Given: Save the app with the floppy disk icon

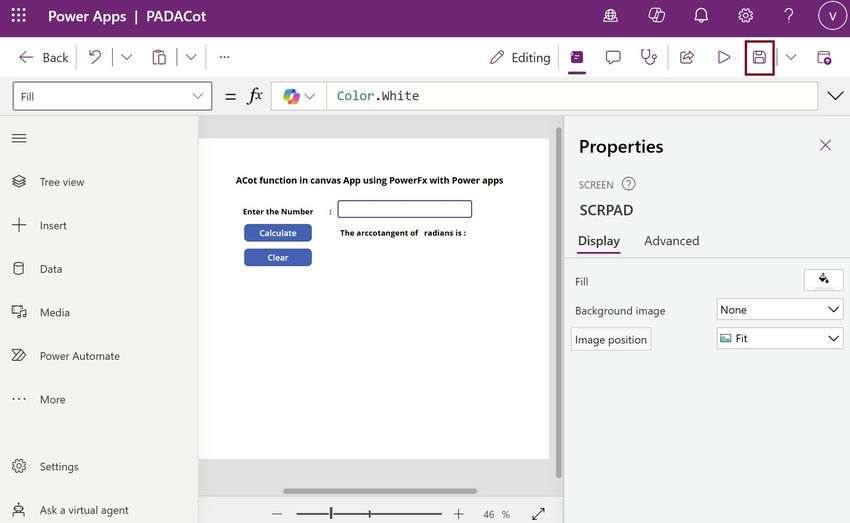Looking at the screenshot, I should tap(759, 57).
